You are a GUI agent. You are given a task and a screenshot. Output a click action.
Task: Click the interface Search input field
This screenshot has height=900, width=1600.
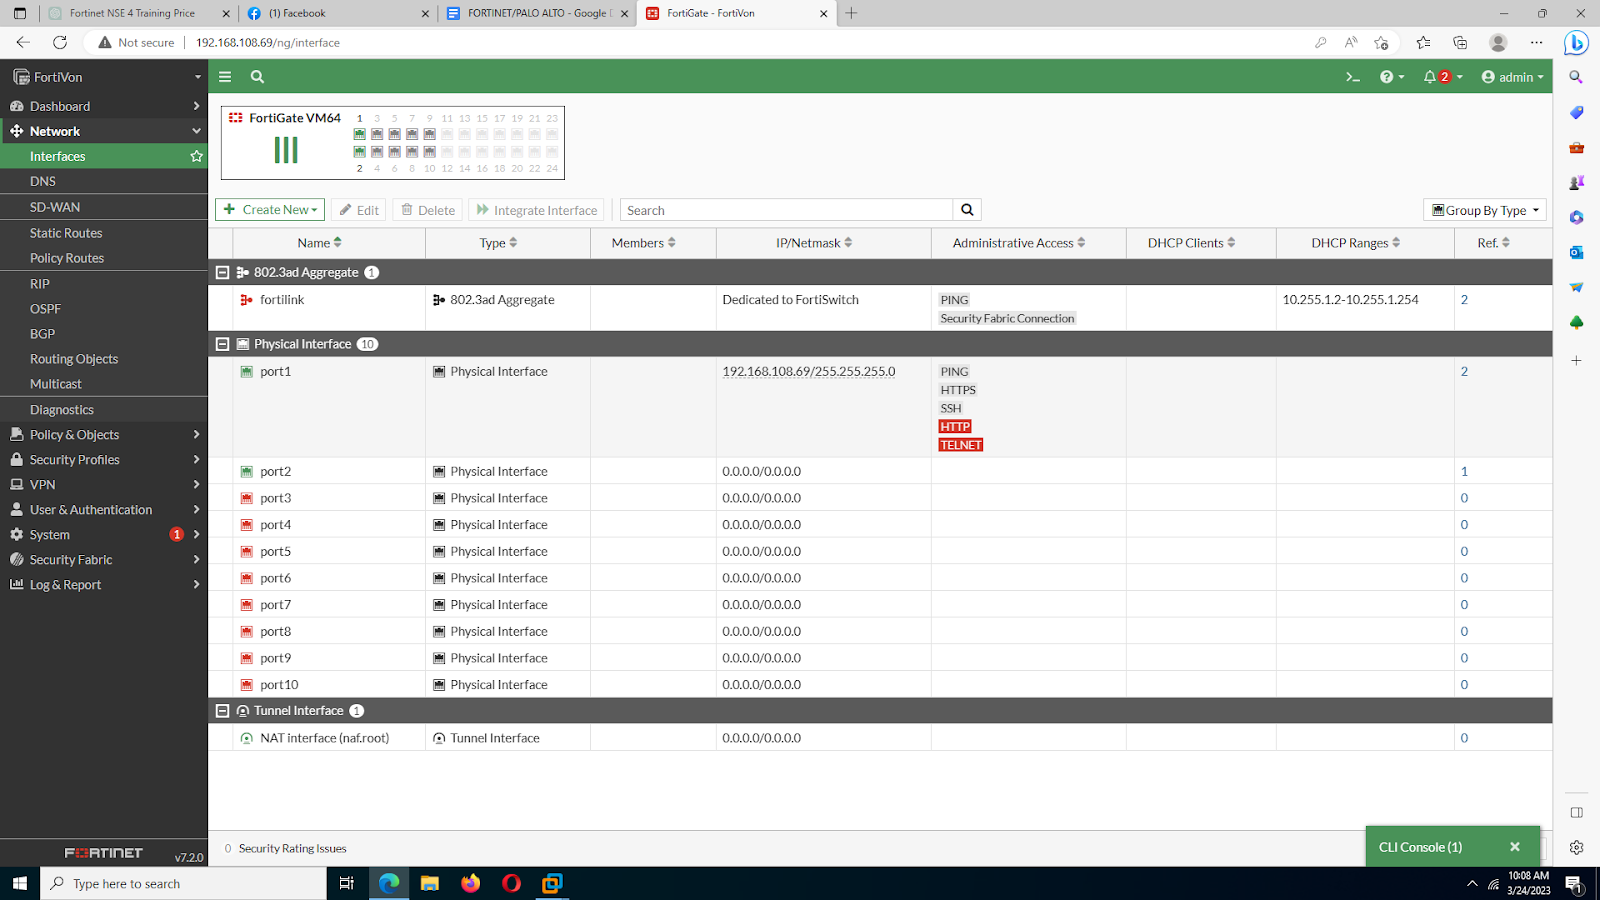coord(787,210)
